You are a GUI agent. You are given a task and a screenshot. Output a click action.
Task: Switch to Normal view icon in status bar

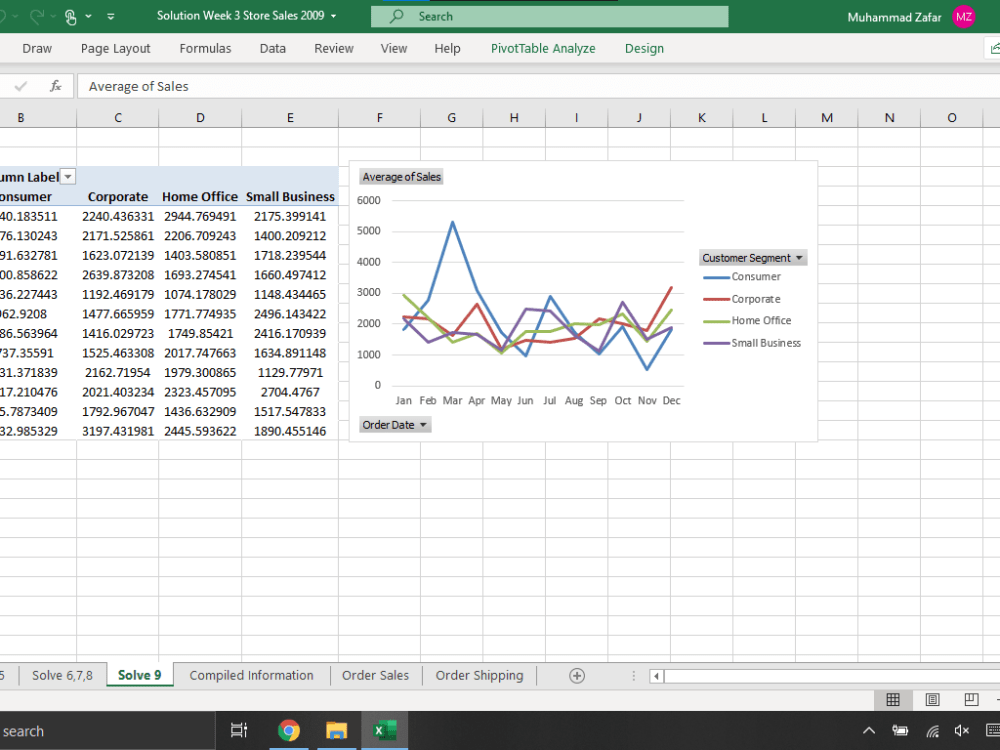(893, 699)
